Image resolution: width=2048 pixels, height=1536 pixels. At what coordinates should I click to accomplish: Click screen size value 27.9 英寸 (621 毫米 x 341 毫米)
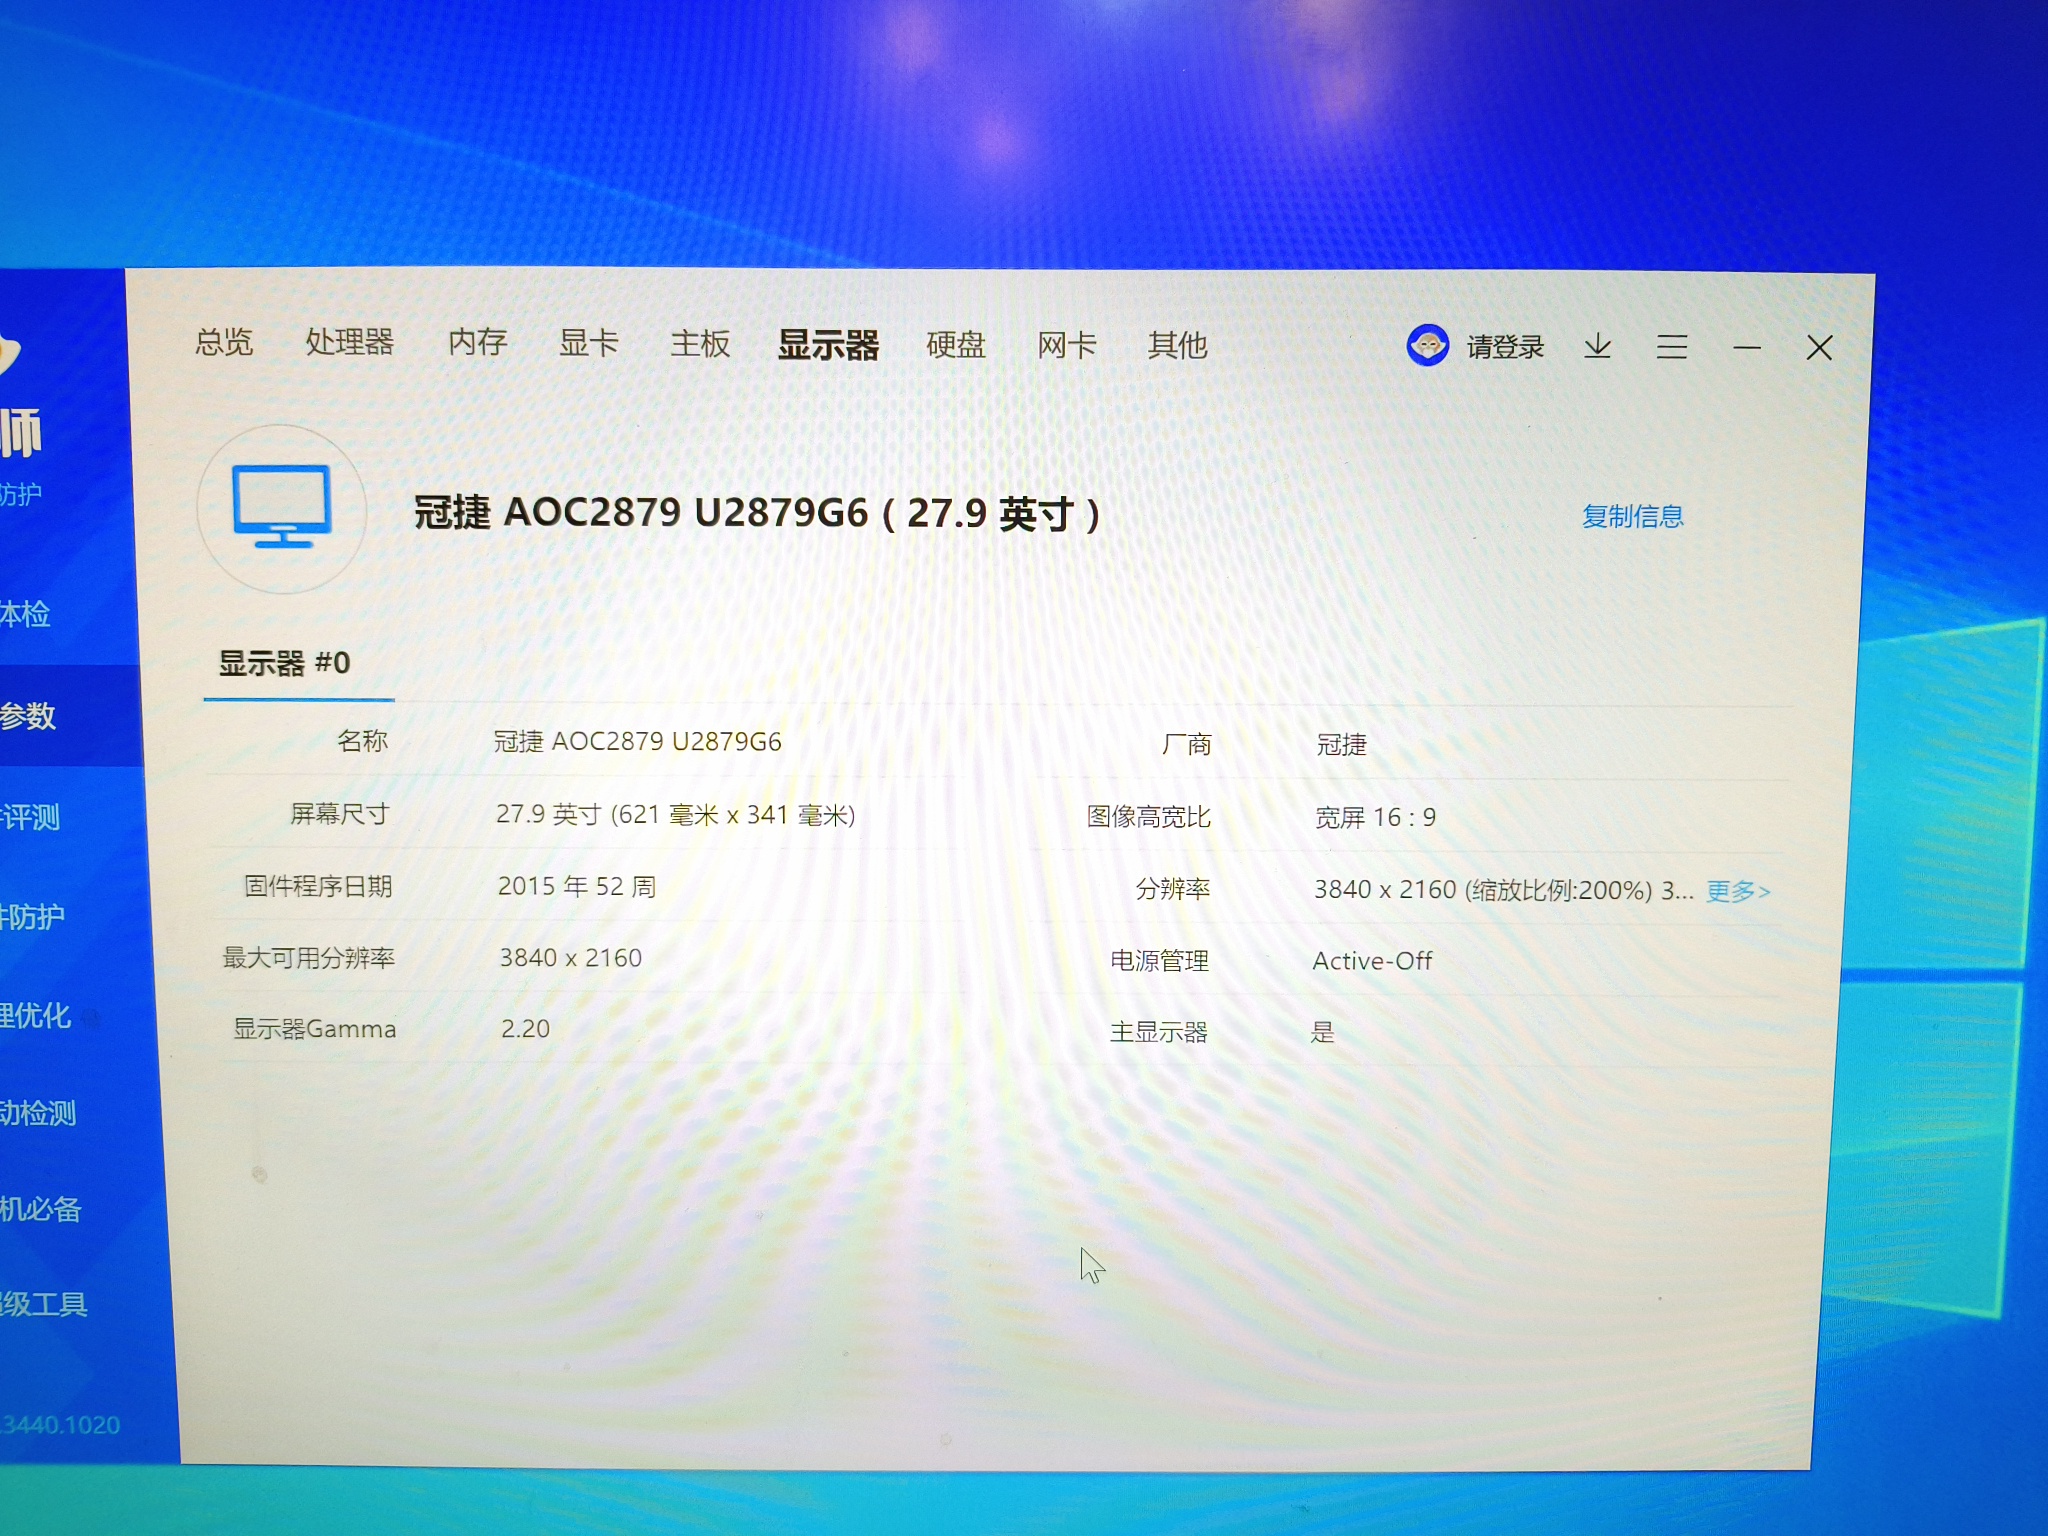coord(676,815)
